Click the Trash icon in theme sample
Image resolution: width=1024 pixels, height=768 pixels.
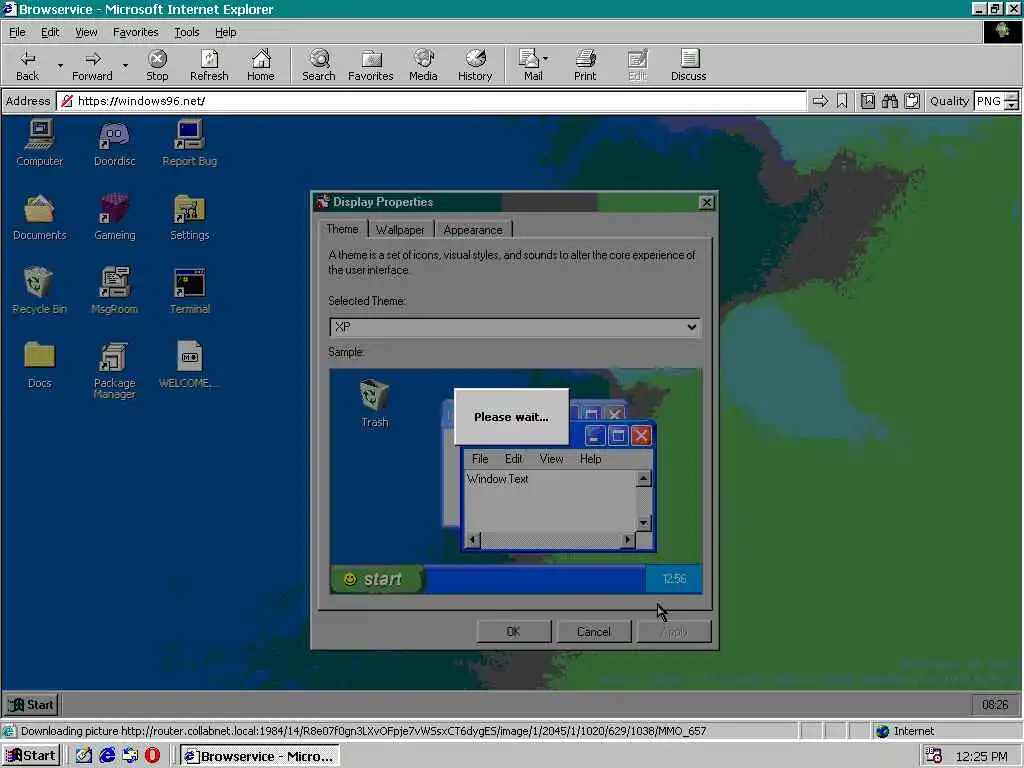374,404
